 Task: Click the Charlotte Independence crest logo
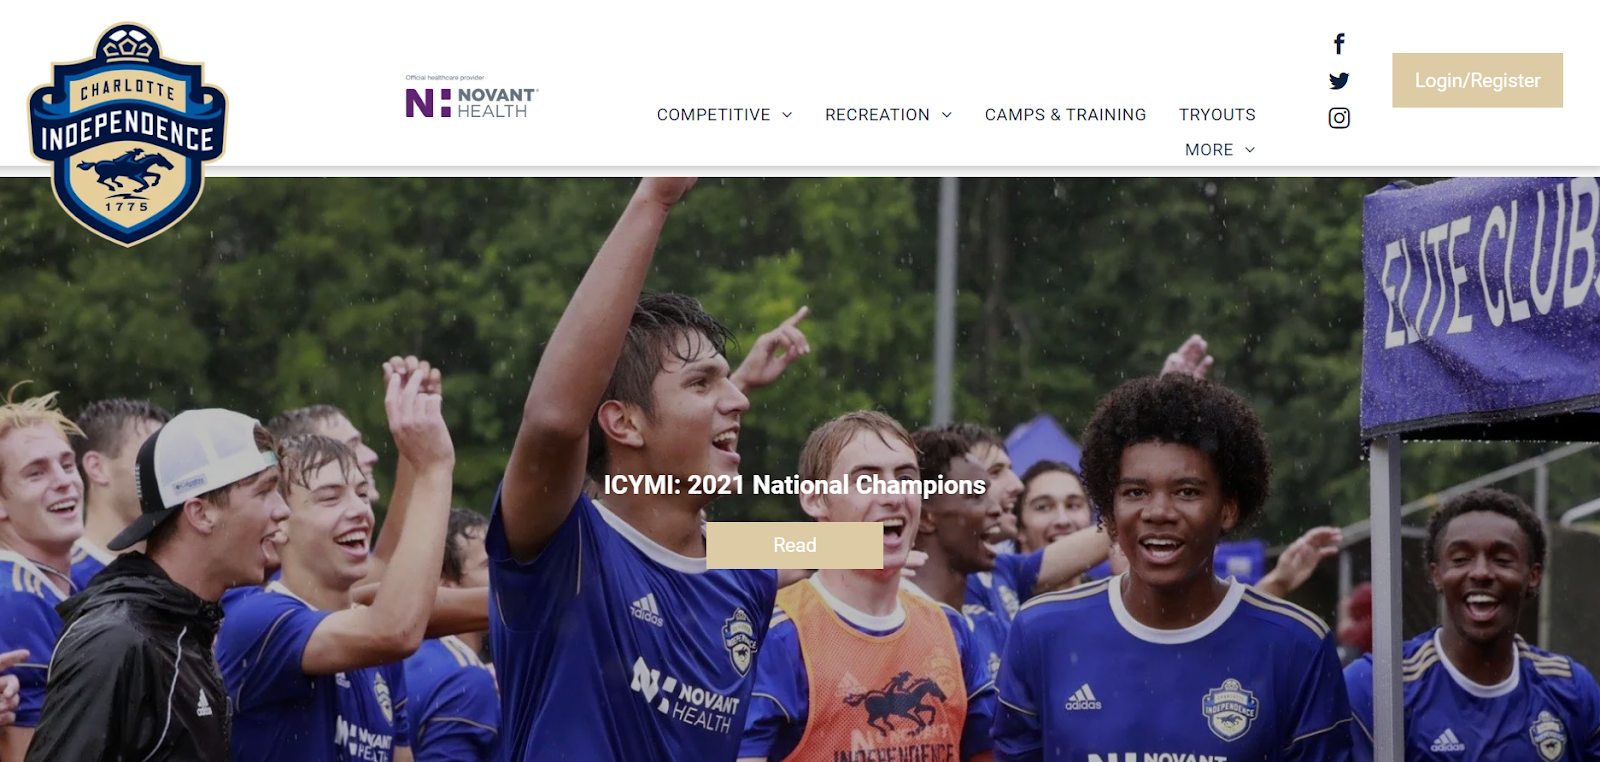point(127,134)
